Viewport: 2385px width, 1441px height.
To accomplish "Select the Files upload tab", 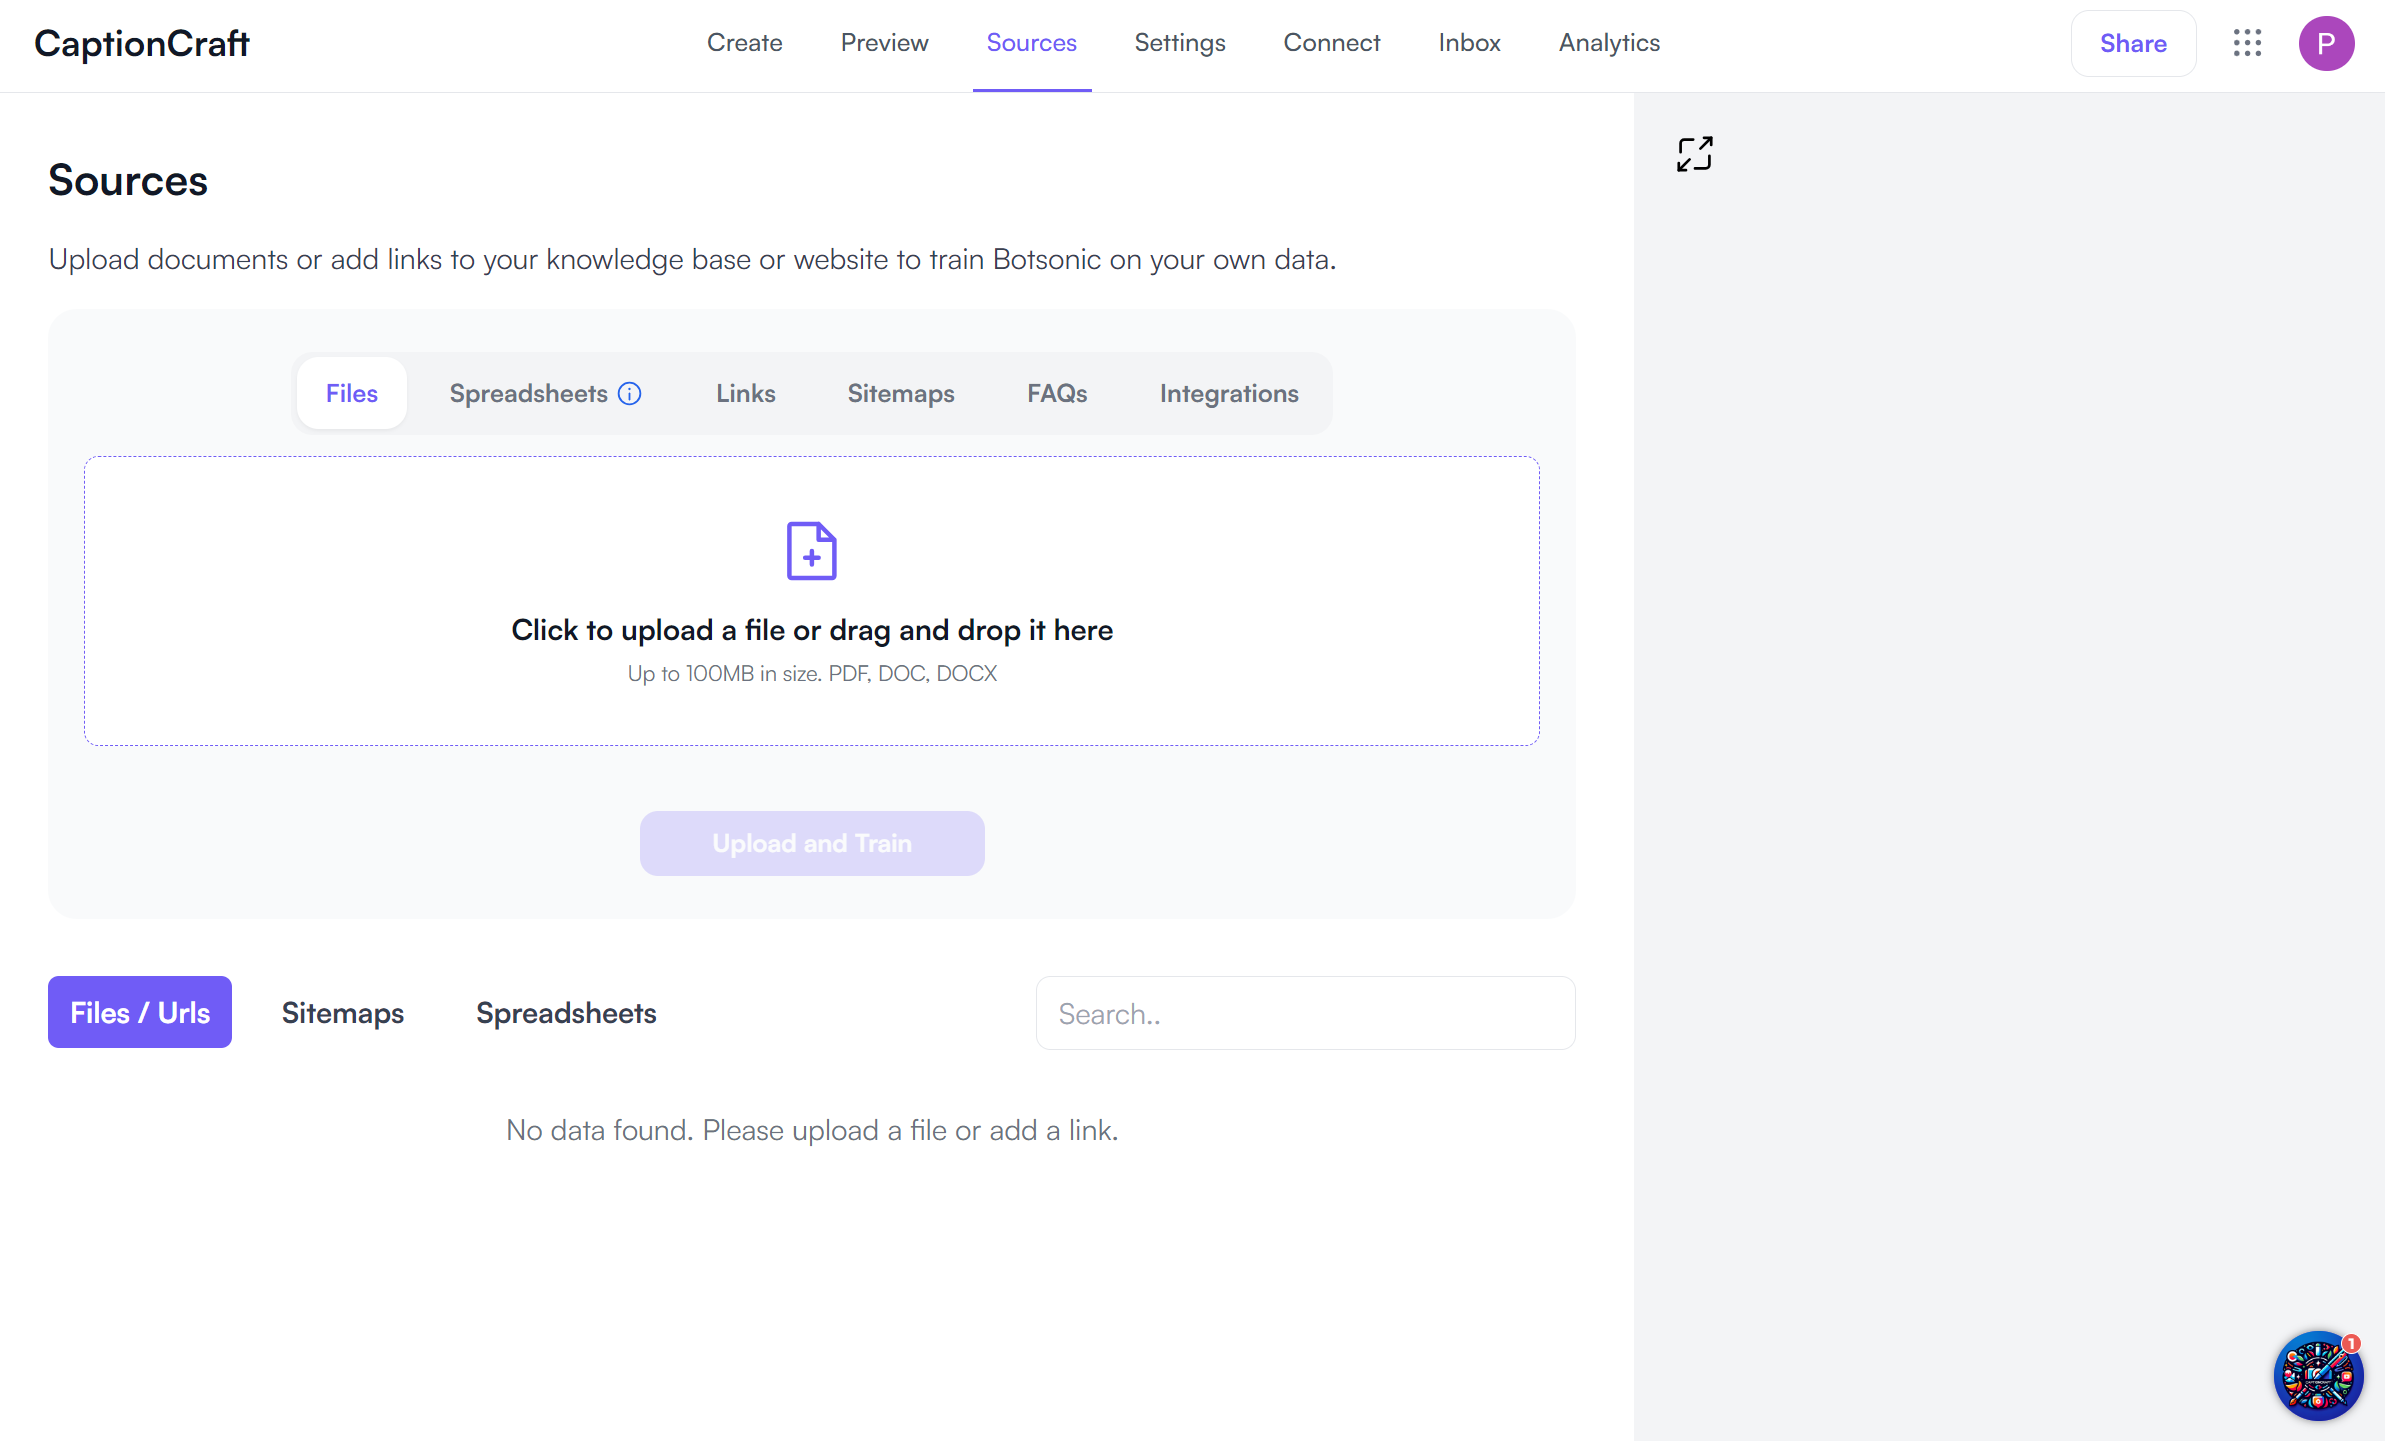I will [351, 393].
